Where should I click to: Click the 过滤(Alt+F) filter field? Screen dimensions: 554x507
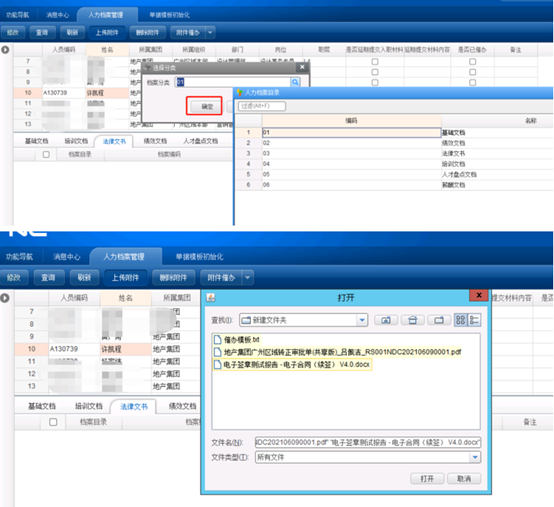click(x=262, y=106)
